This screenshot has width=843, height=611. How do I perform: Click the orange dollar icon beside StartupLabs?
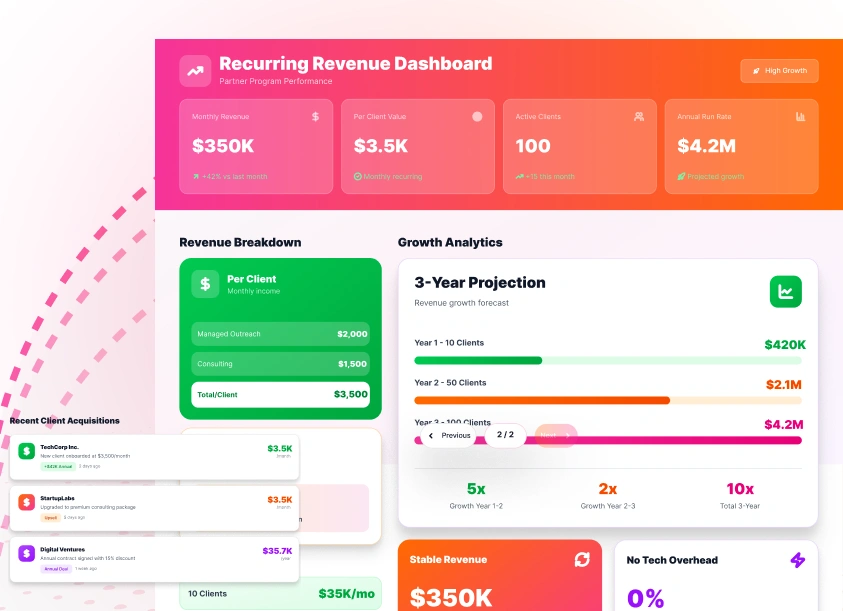pyautogui.click(x=26, y=503)
